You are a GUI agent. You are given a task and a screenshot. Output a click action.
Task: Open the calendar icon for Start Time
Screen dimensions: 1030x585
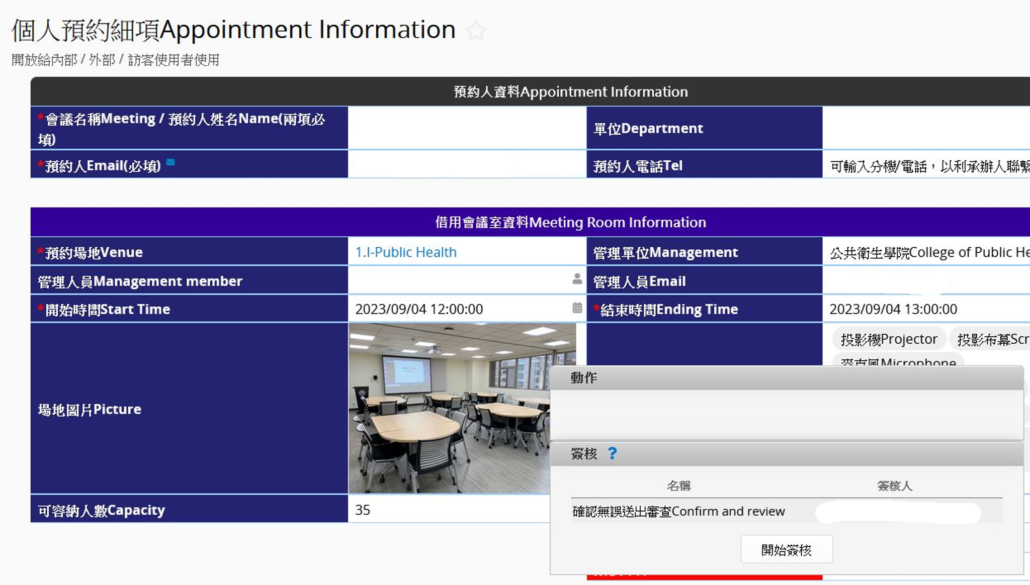577,307
